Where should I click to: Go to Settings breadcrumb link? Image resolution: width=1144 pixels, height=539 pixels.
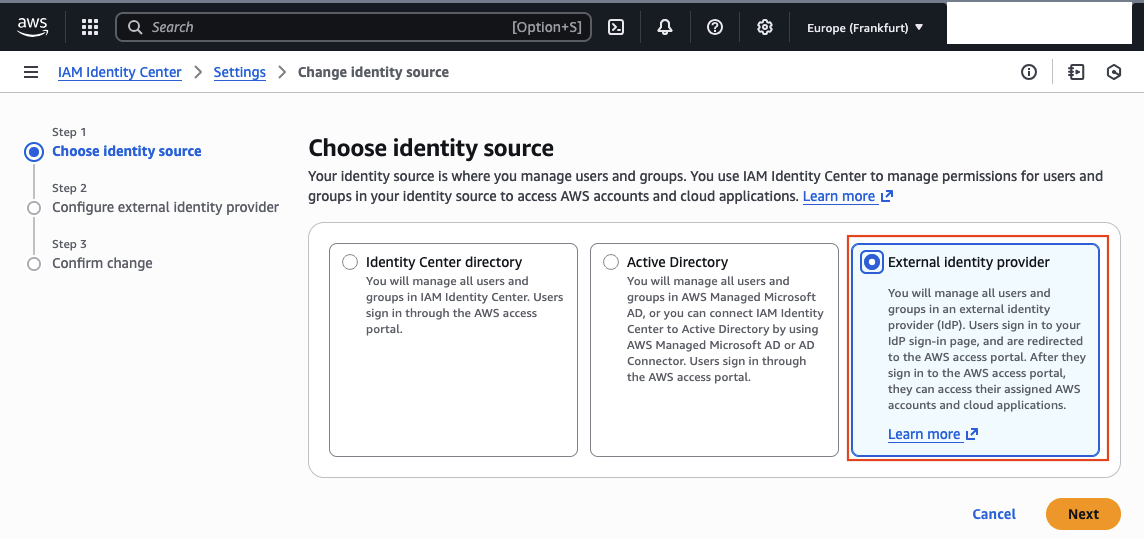click(239, 72)
